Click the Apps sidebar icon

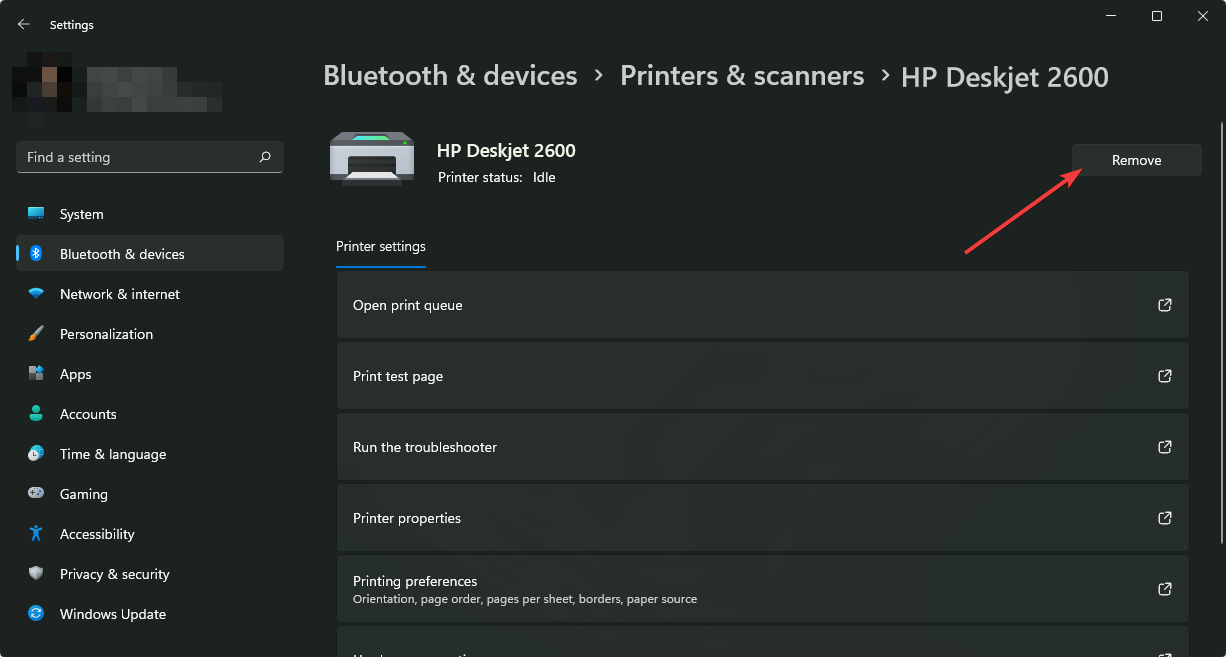click(37, 373)
